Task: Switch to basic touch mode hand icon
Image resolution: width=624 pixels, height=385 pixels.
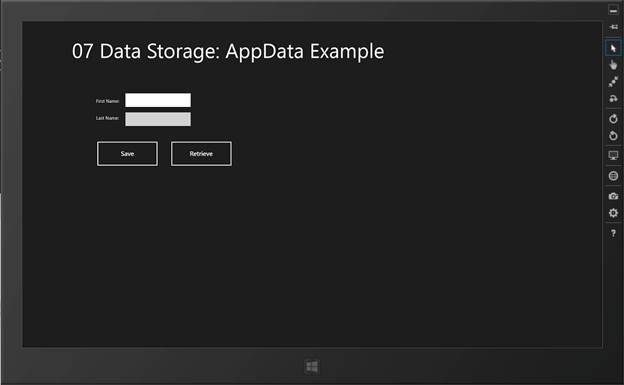Action: coord(613,64)
